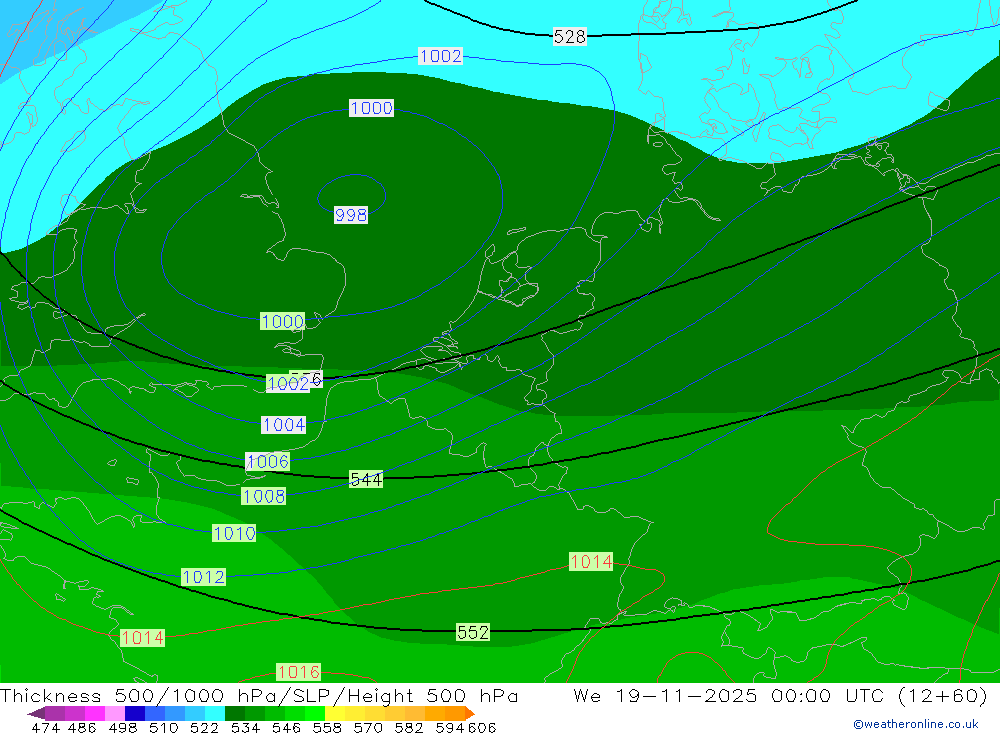Image resolution: width=1000 pixels, height=733 pixels.
Task: Click the 1010 isobar label
Action: (234, 533)
